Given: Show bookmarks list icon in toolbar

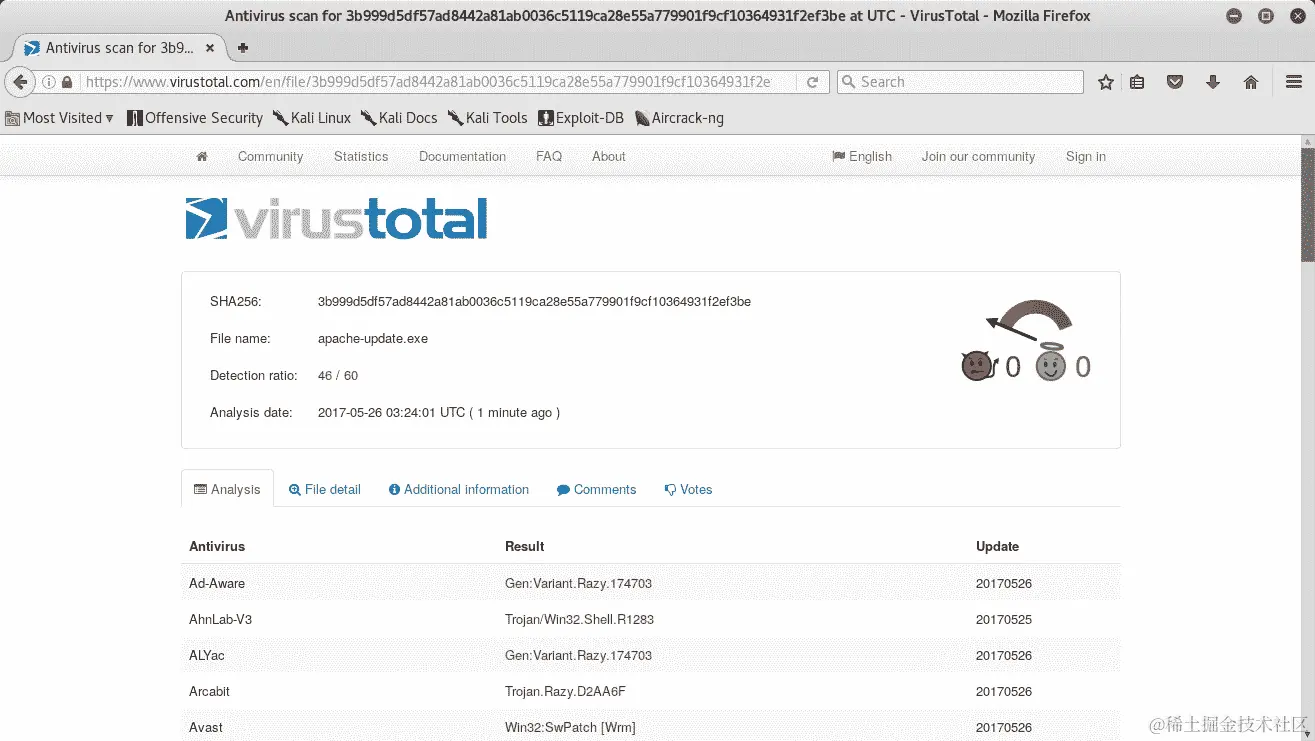Looking at the screenshot, I should (1137, 82).
